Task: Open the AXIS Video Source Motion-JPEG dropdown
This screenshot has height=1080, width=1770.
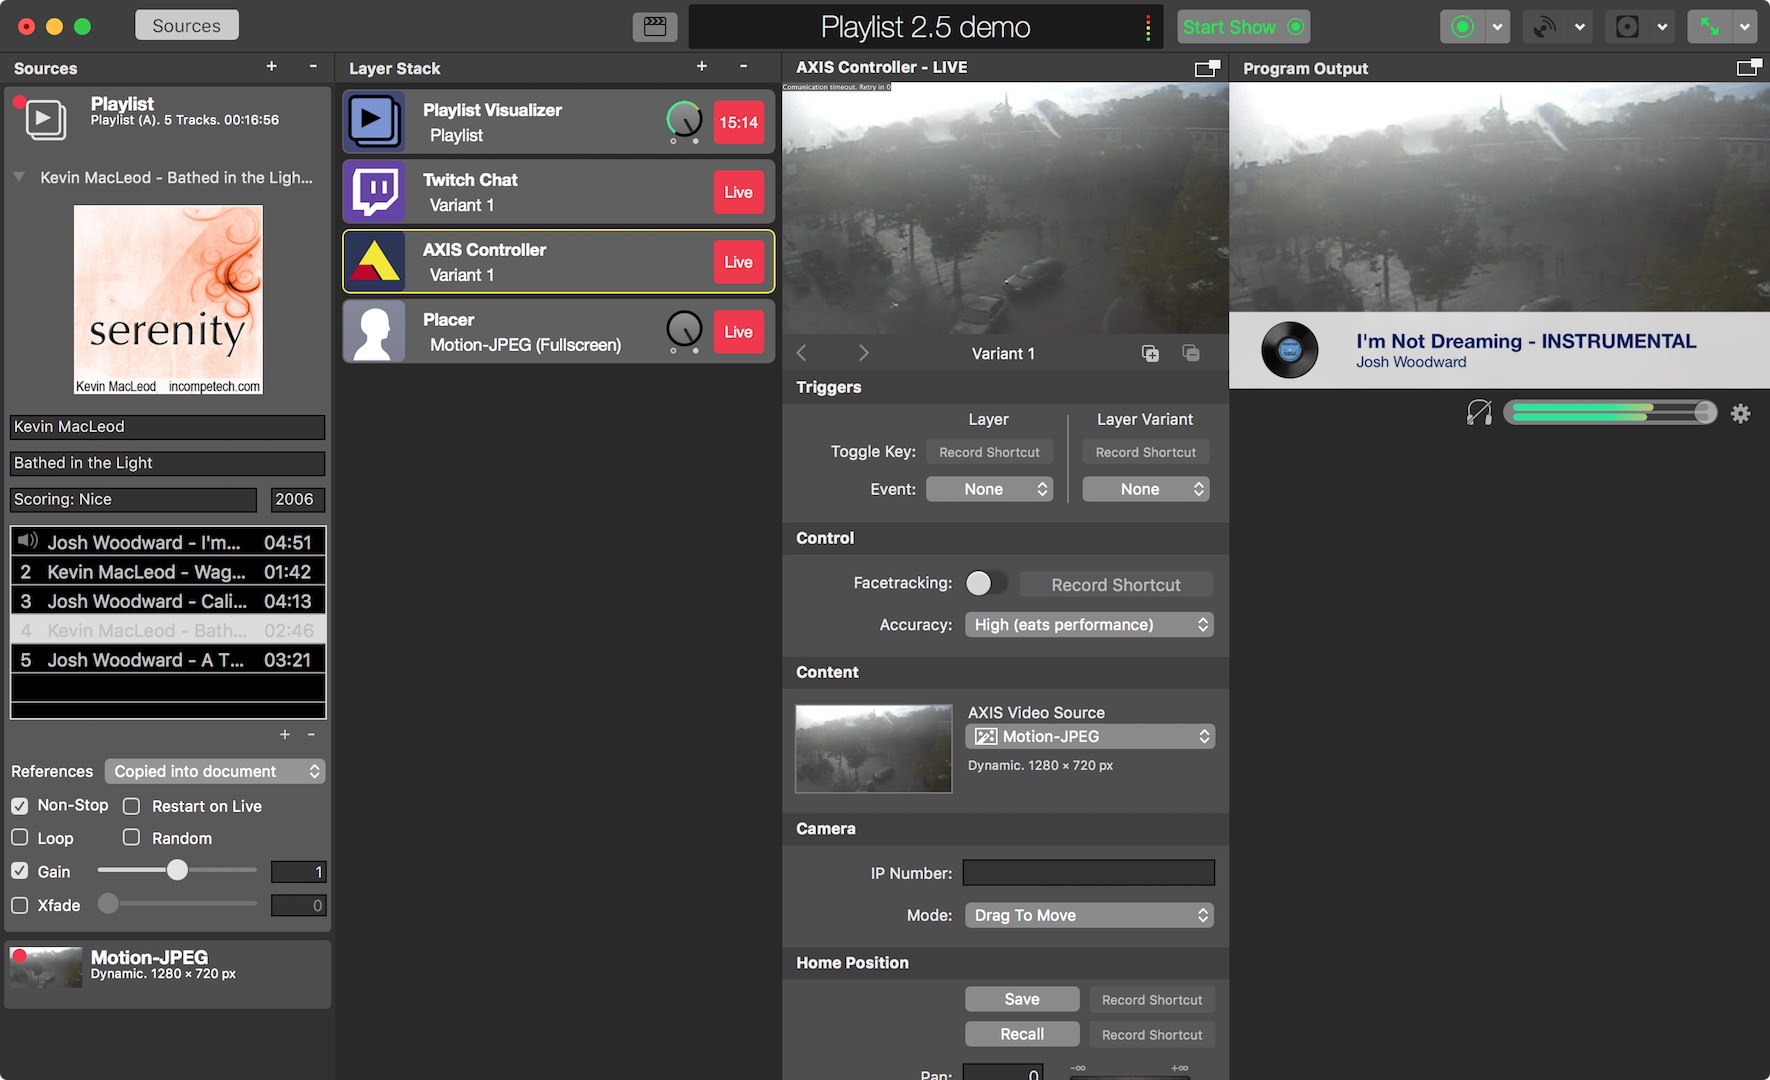Action: click(x=1090, y=737)
